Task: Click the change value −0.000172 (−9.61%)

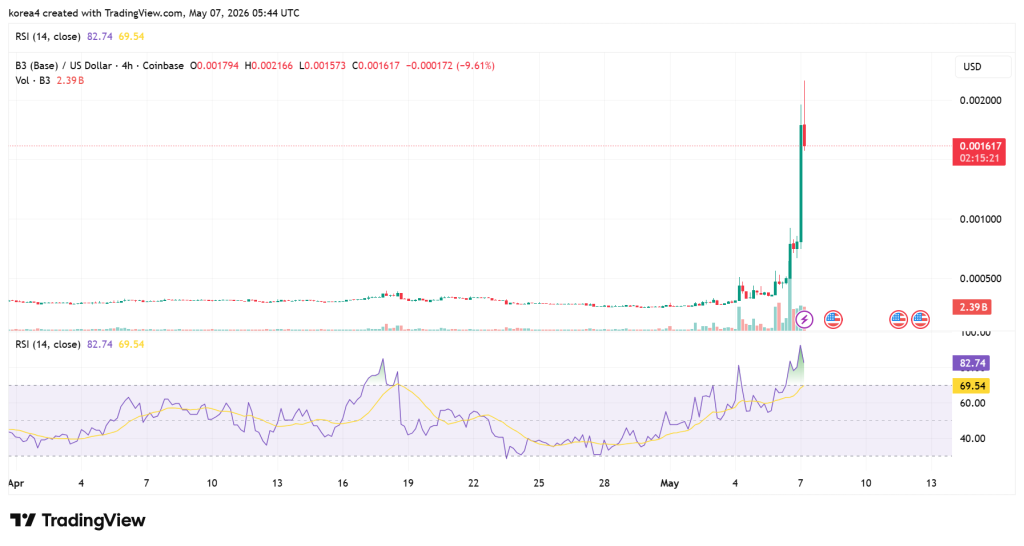Action: tap(450, 66)
